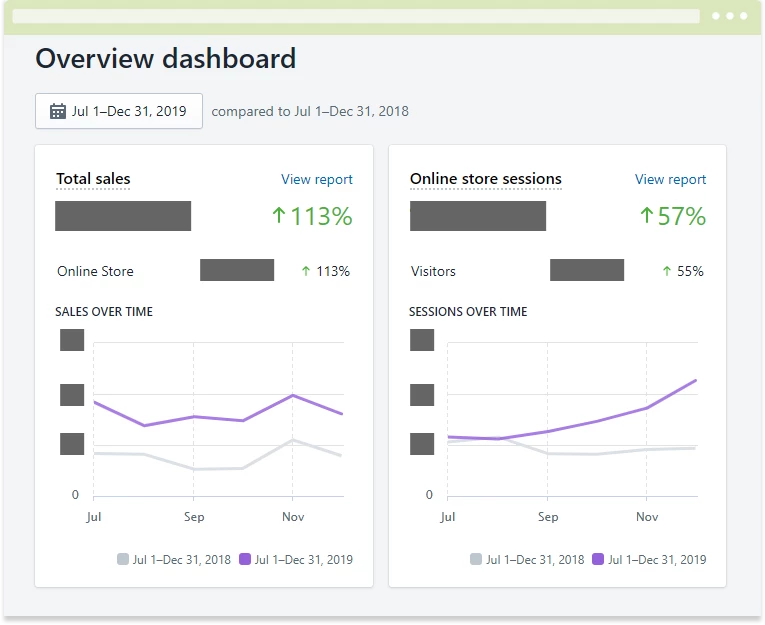
Task: Click the Nov axis label in sales chart
Action: point(293,517)
